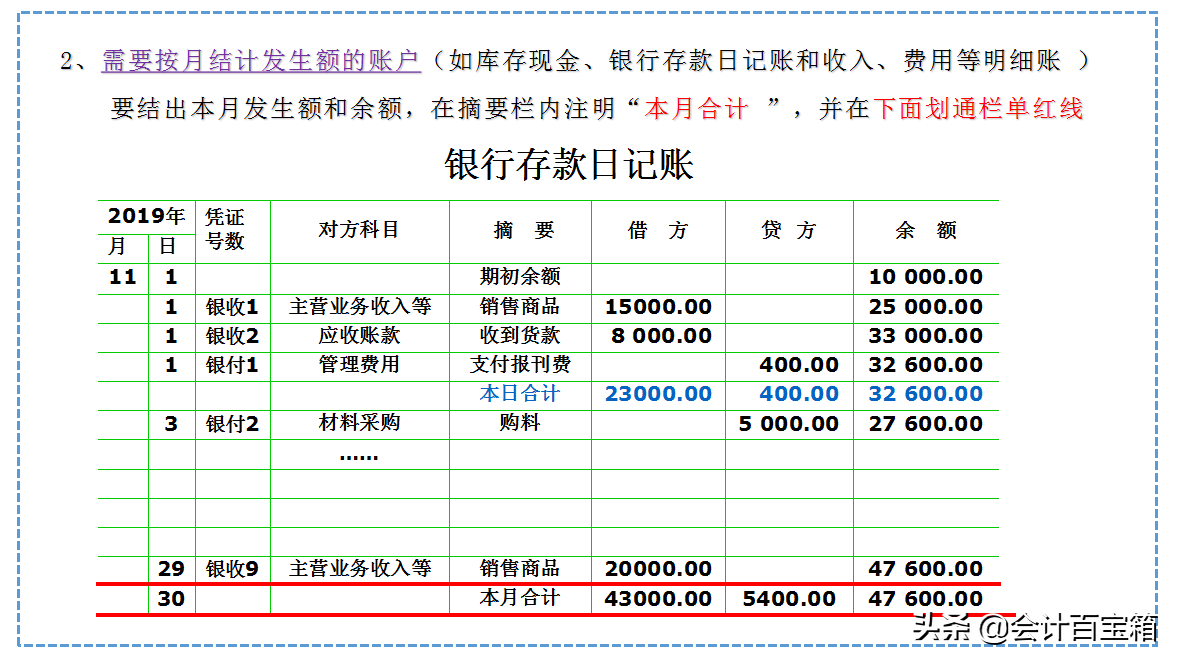
Task: Click the underlined link 需要按月结计发生额的账户
Action: [258, 57]
